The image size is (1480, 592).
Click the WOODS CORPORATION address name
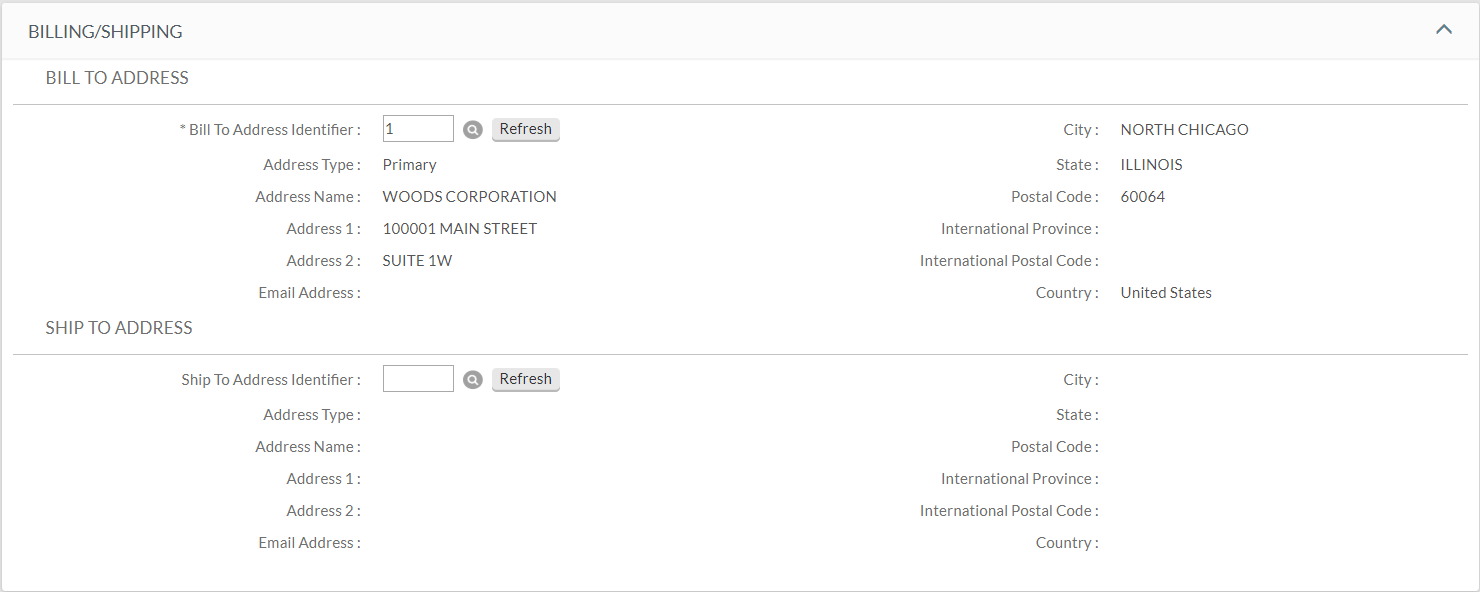point(469,197)
